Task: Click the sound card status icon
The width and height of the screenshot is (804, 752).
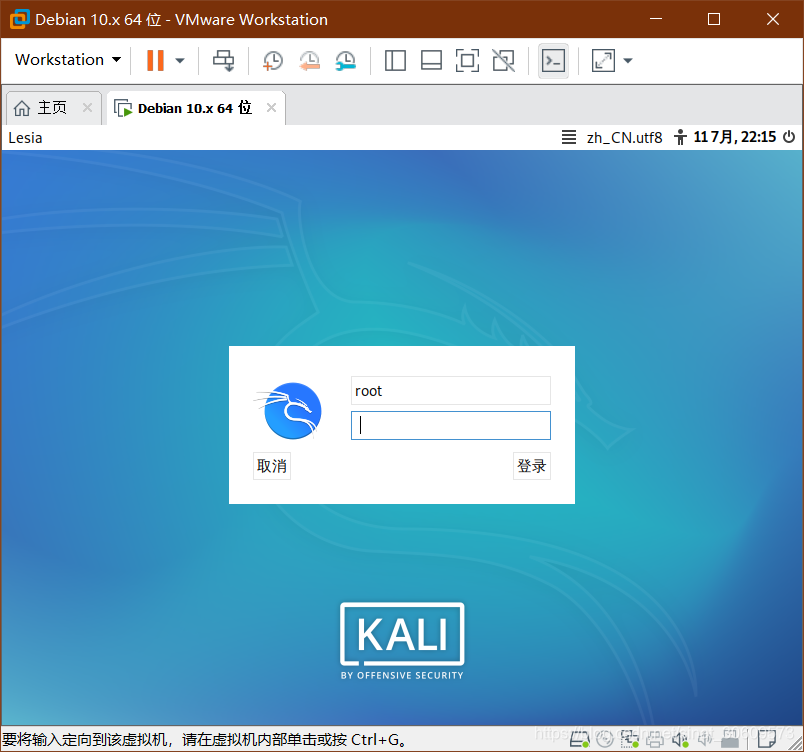Action: pyautogui.click(x=680, y=739)
